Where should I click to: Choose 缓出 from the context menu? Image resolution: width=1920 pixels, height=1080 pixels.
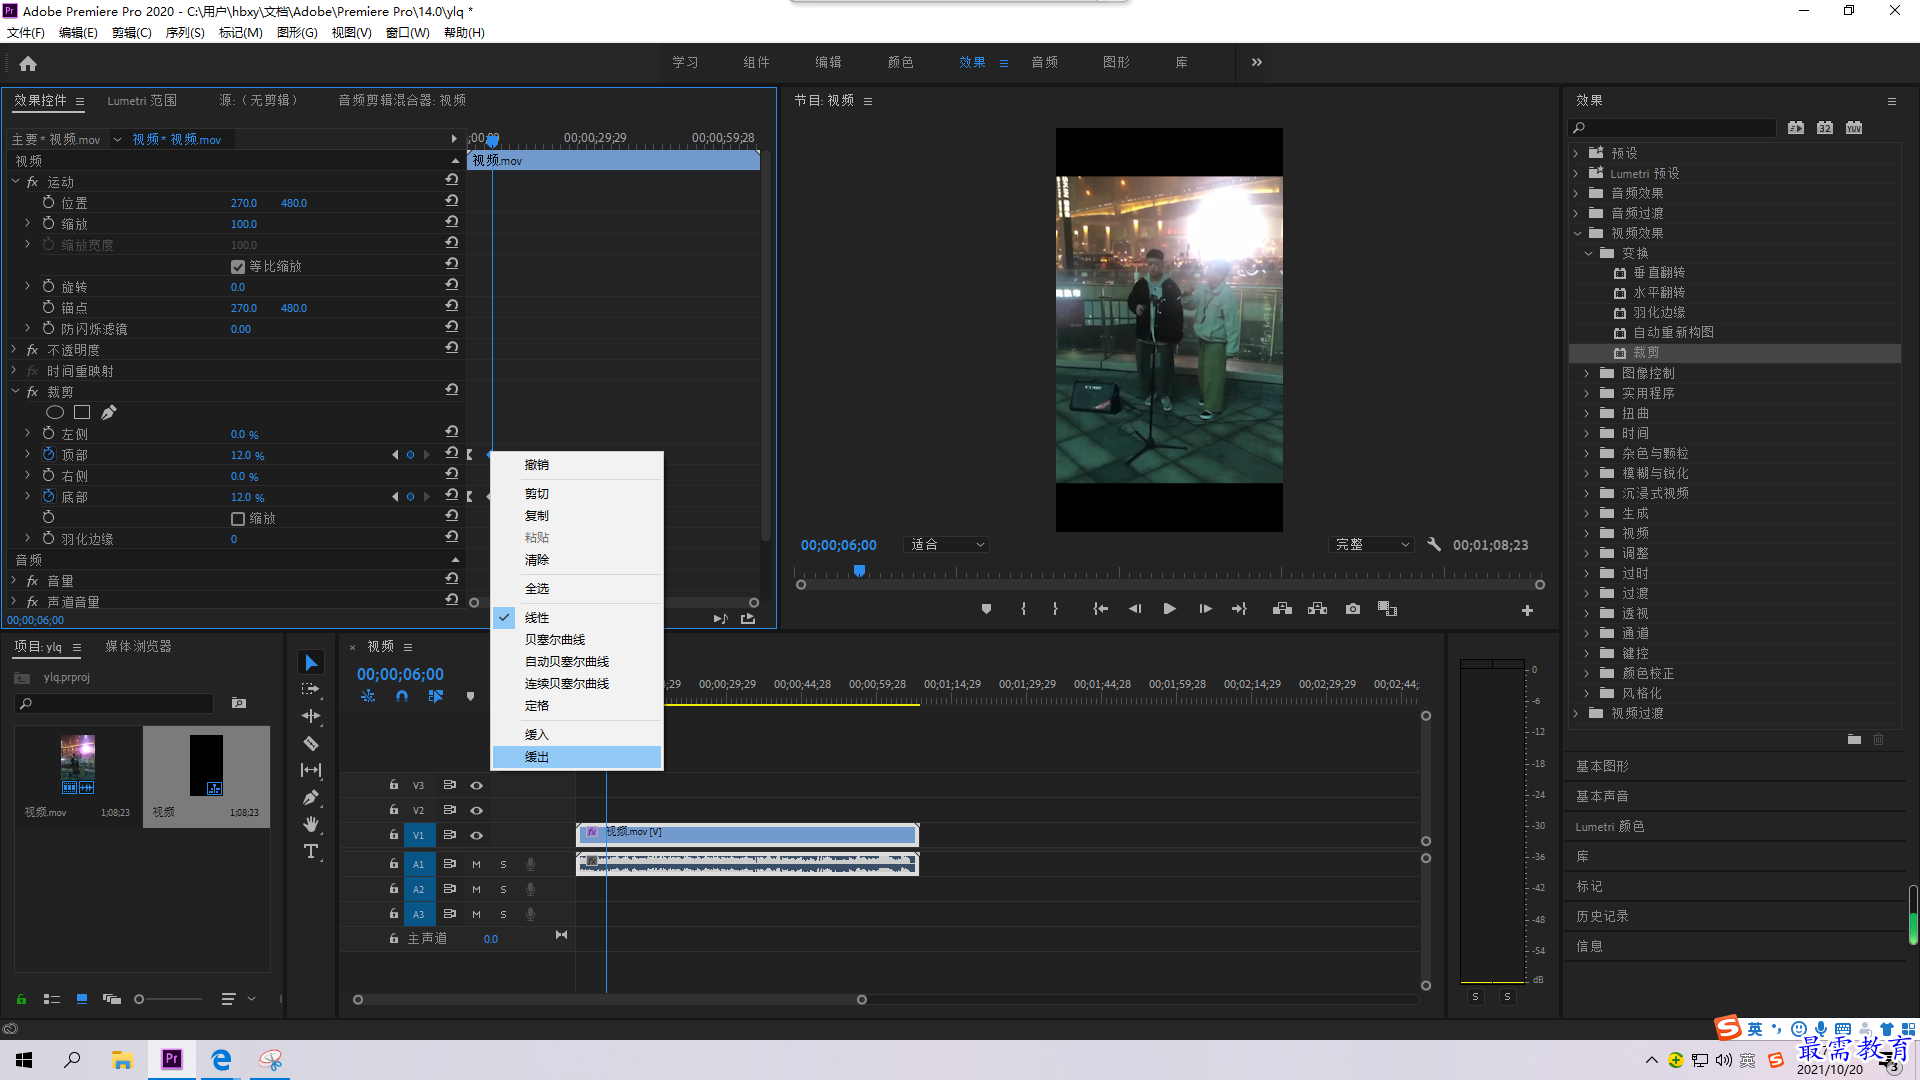(577, 757)
